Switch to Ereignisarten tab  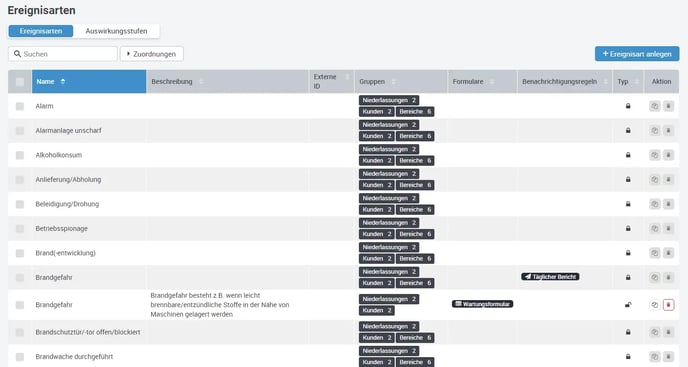[41, 31]
